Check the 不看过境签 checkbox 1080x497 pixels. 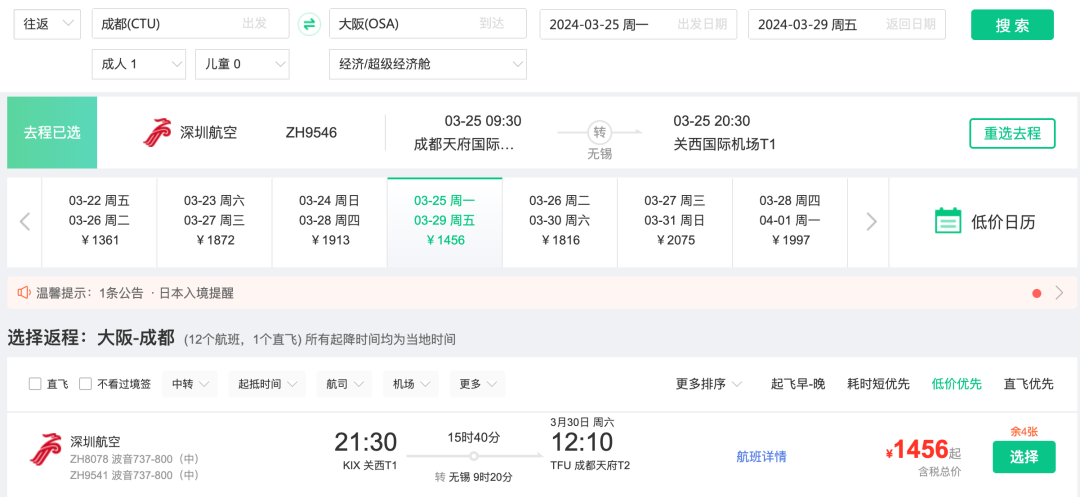[85, 384]
